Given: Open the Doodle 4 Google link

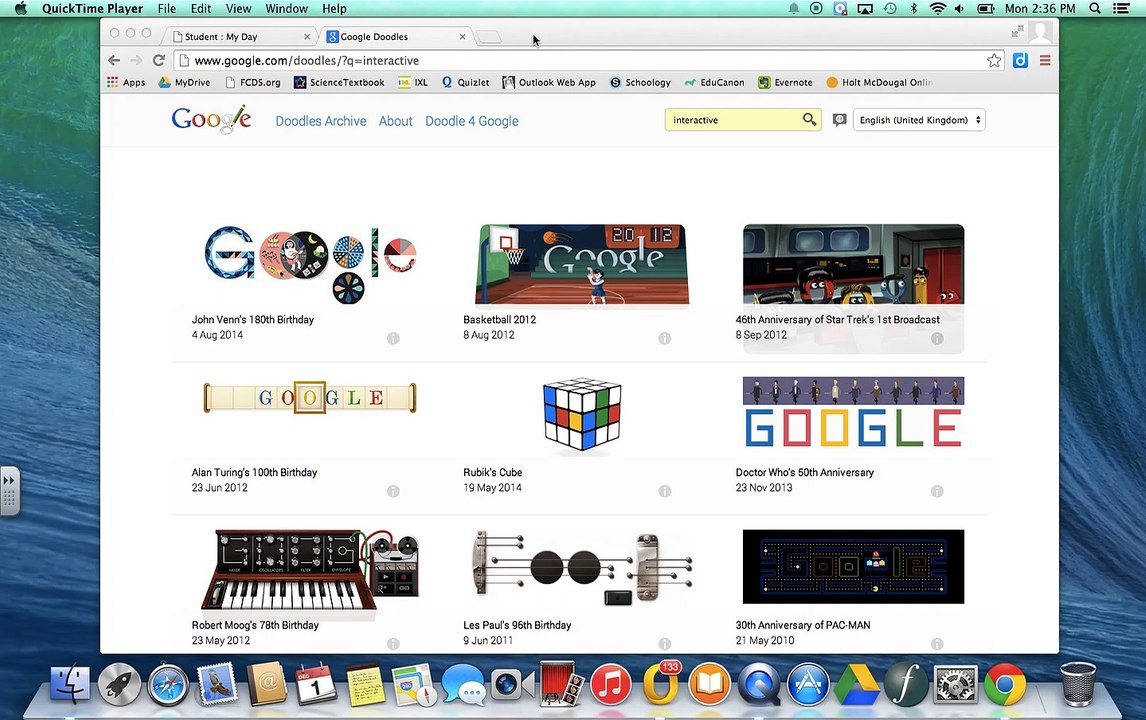Looking at the screenshot, I should (x=472, y=121).
